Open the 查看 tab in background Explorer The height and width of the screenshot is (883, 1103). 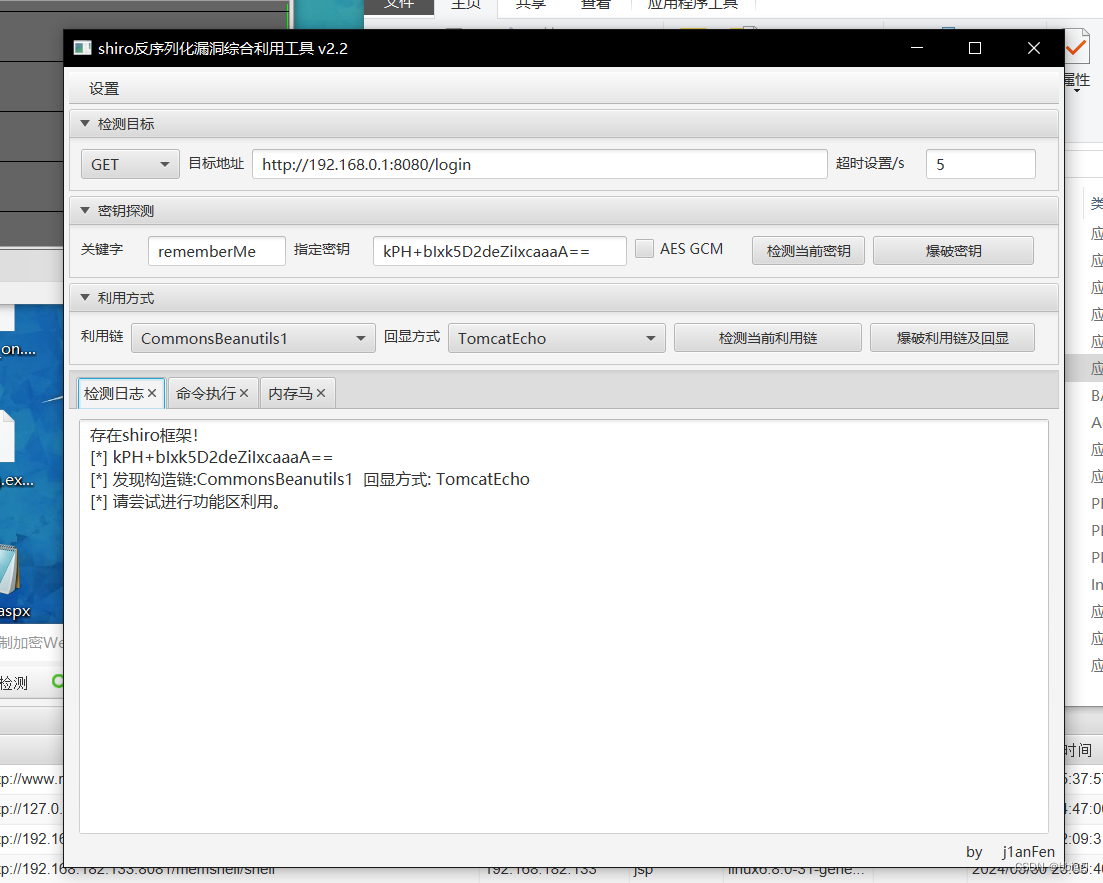pos(595,4)
